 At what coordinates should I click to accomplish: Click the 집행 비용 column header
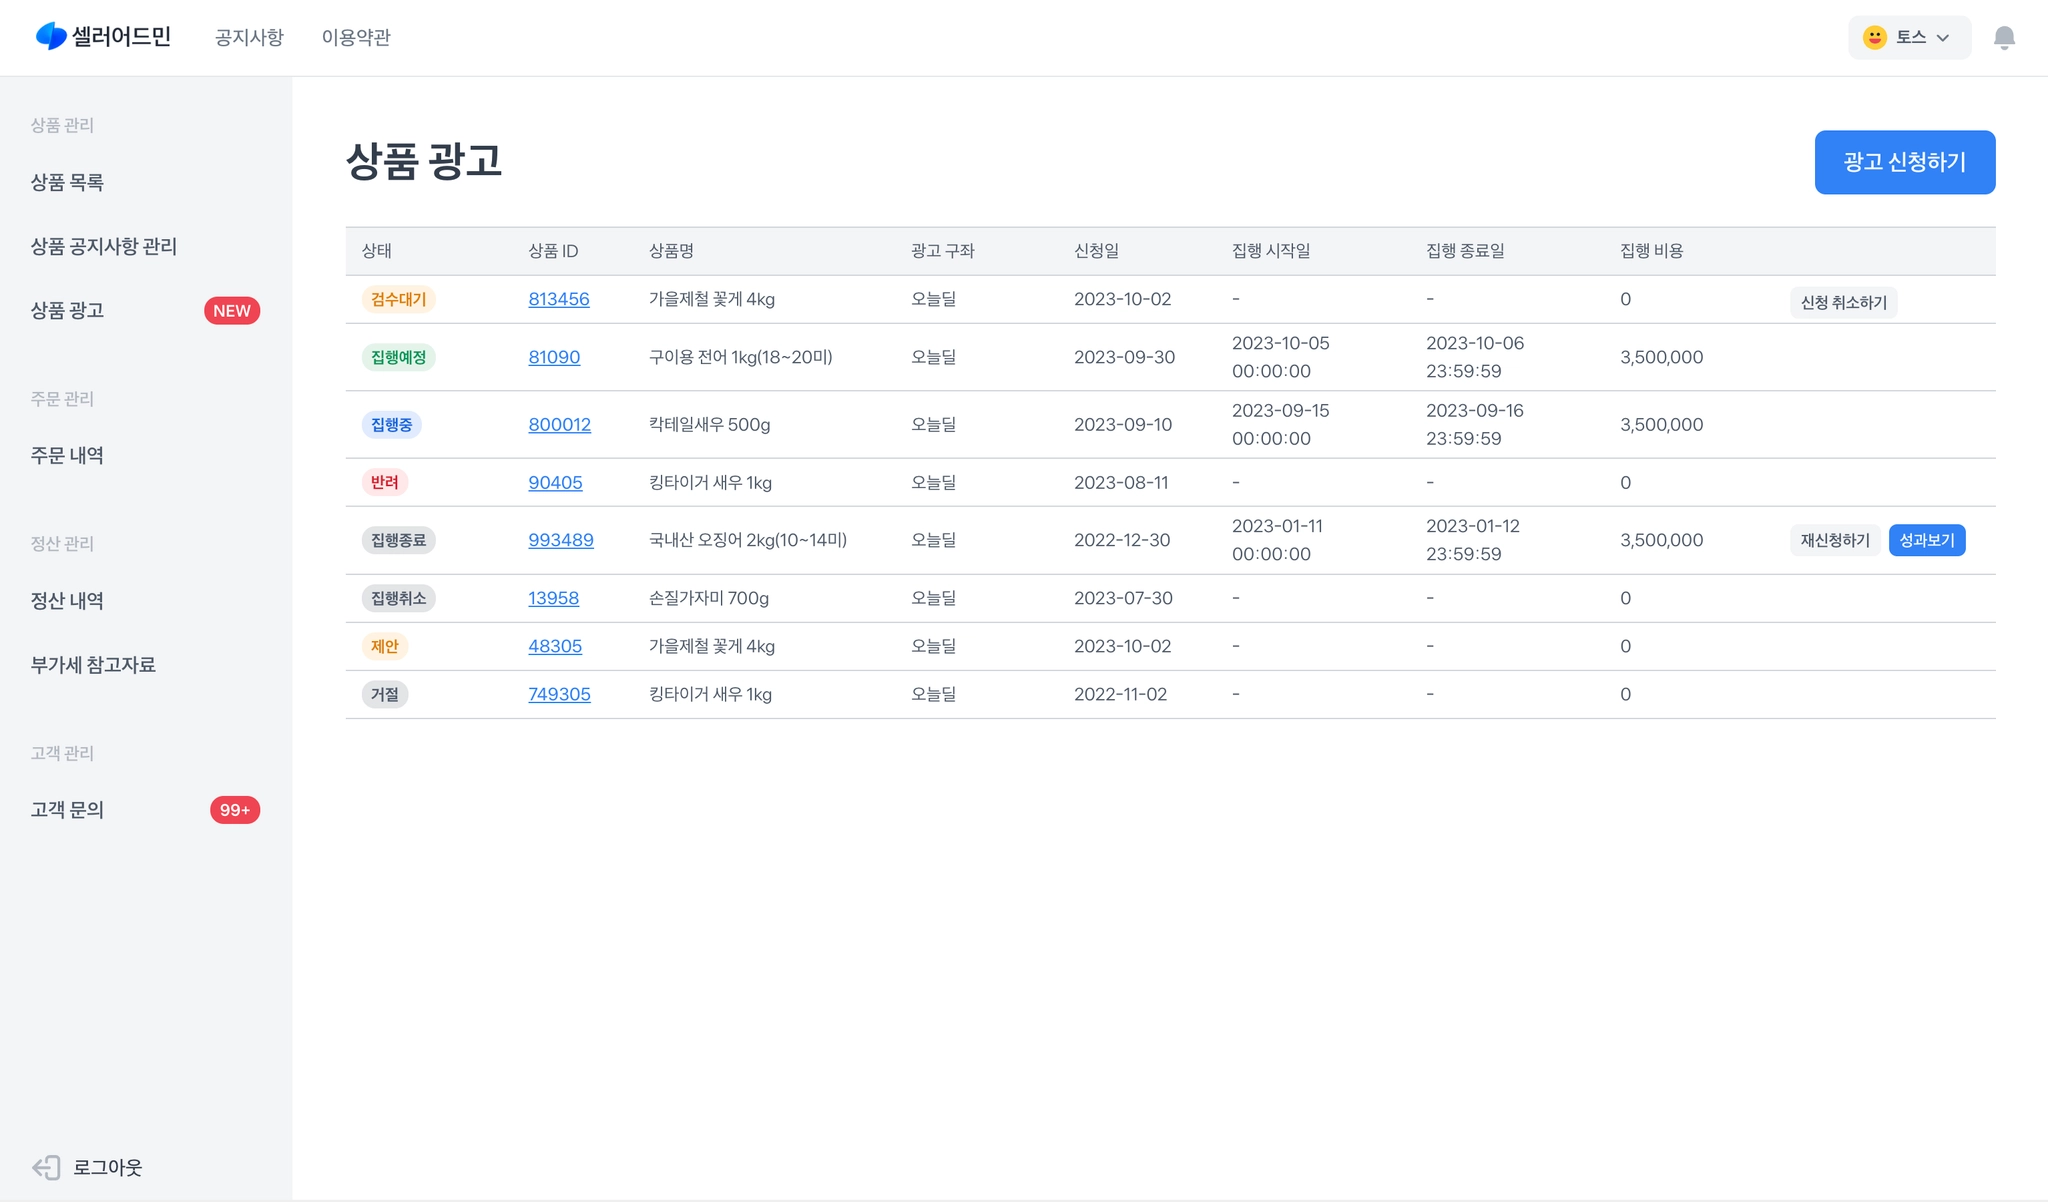point(1651,251)
